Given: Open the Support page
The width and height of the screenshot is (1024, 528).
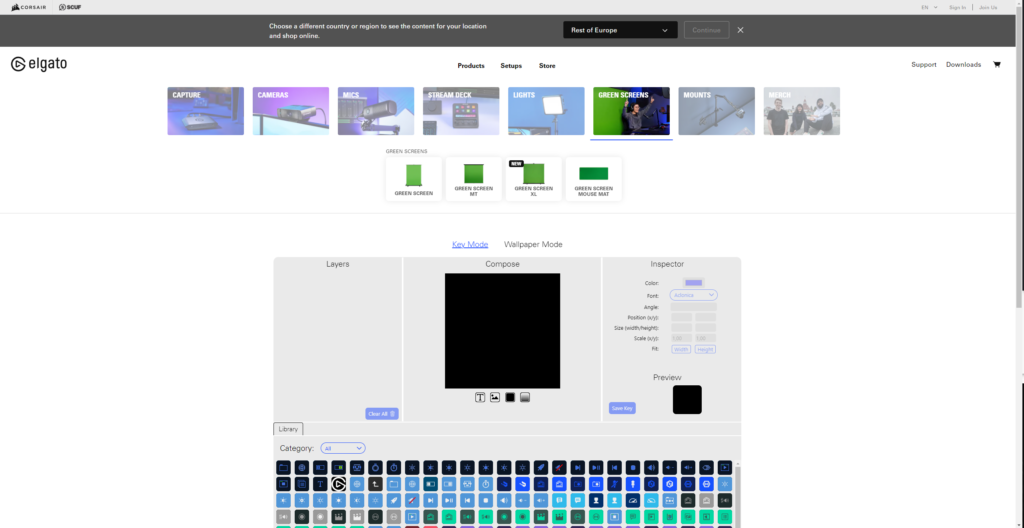Looking at the screenshot, I should click(924, 65).
